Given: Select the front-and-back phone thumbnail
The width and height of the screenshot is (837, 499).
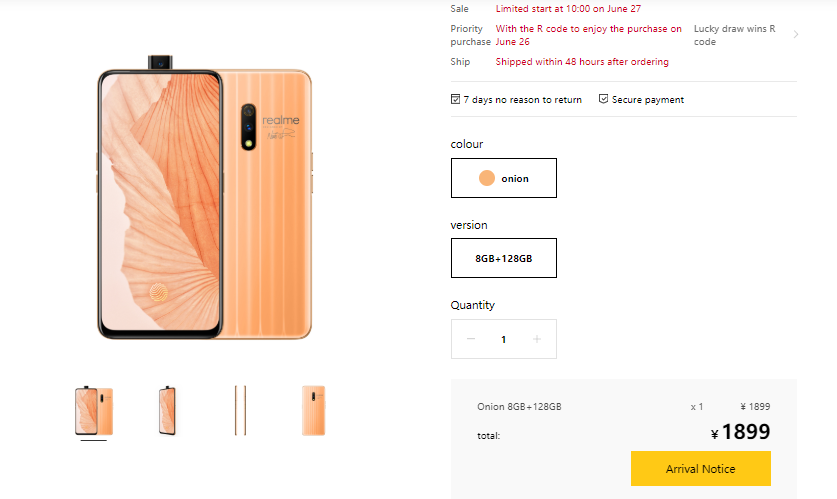Looking at the screenshot, I should (94, 411).
